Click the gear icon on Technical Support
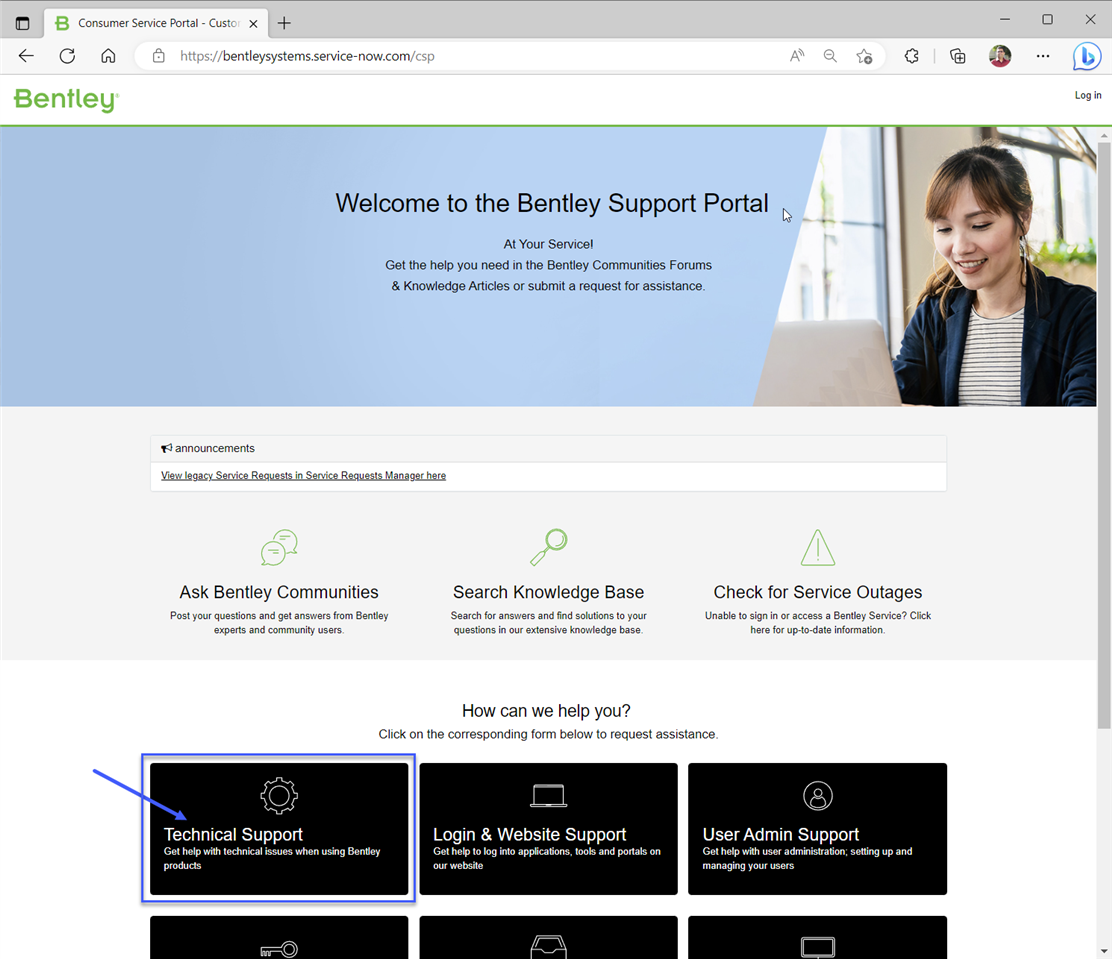The width and height of the screenshot is (1112, 959). [x=279, y=795]
